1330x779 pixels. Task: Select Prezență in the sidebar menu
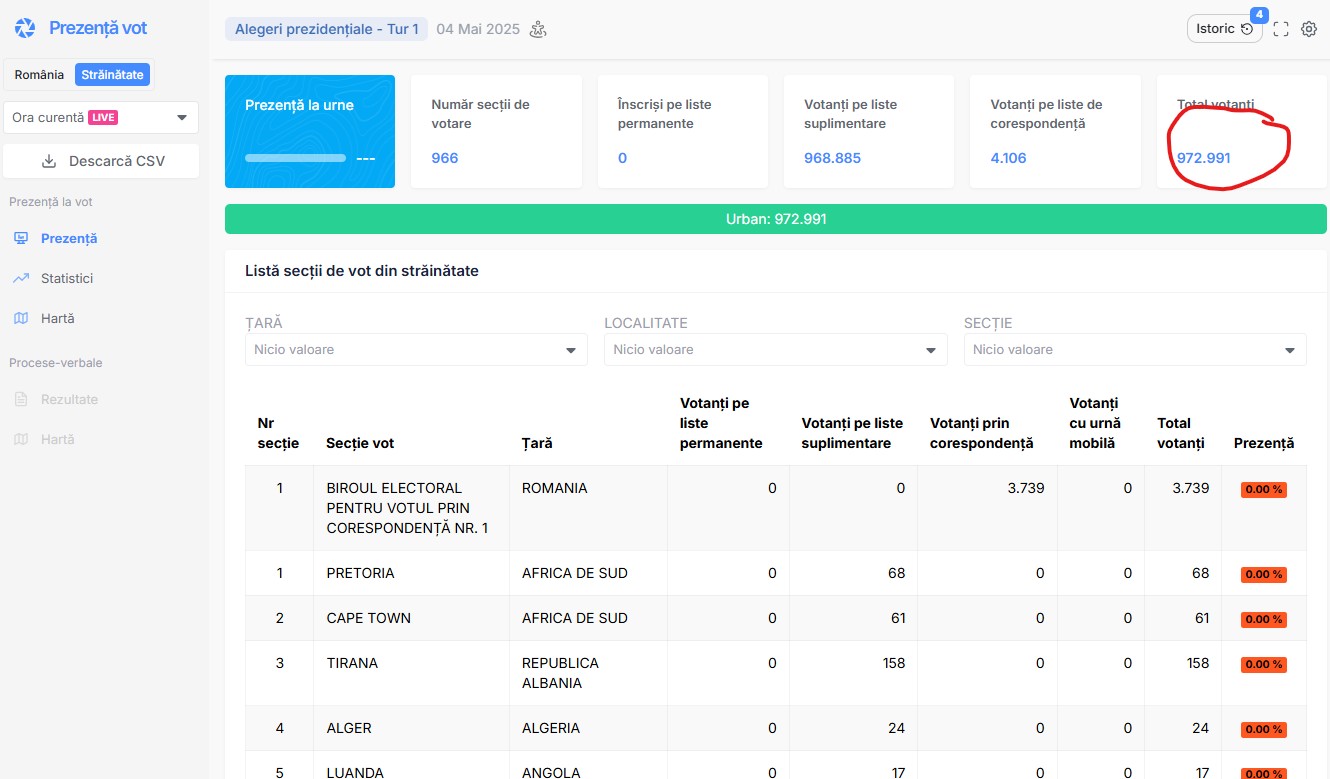click(x=68, y=238)
